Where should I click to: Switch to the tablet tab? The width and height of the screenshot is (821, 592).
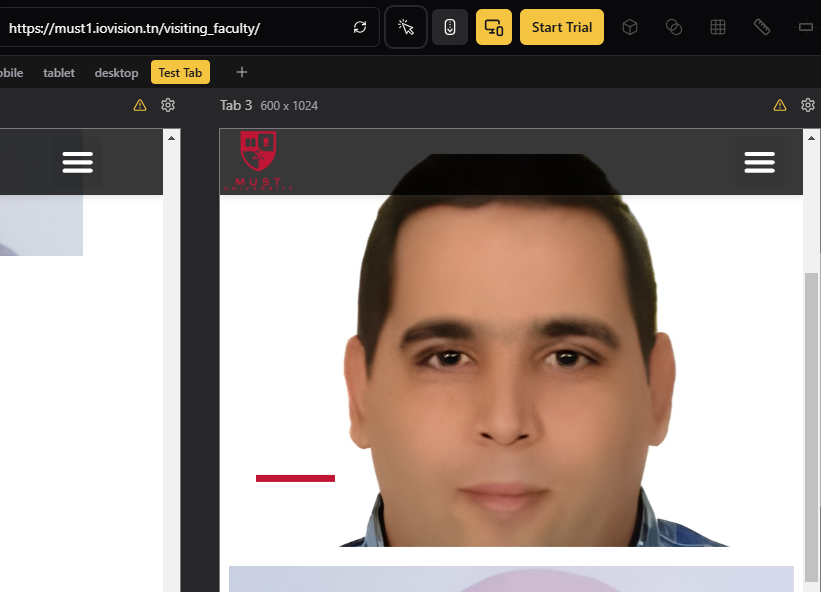(59, 73)
